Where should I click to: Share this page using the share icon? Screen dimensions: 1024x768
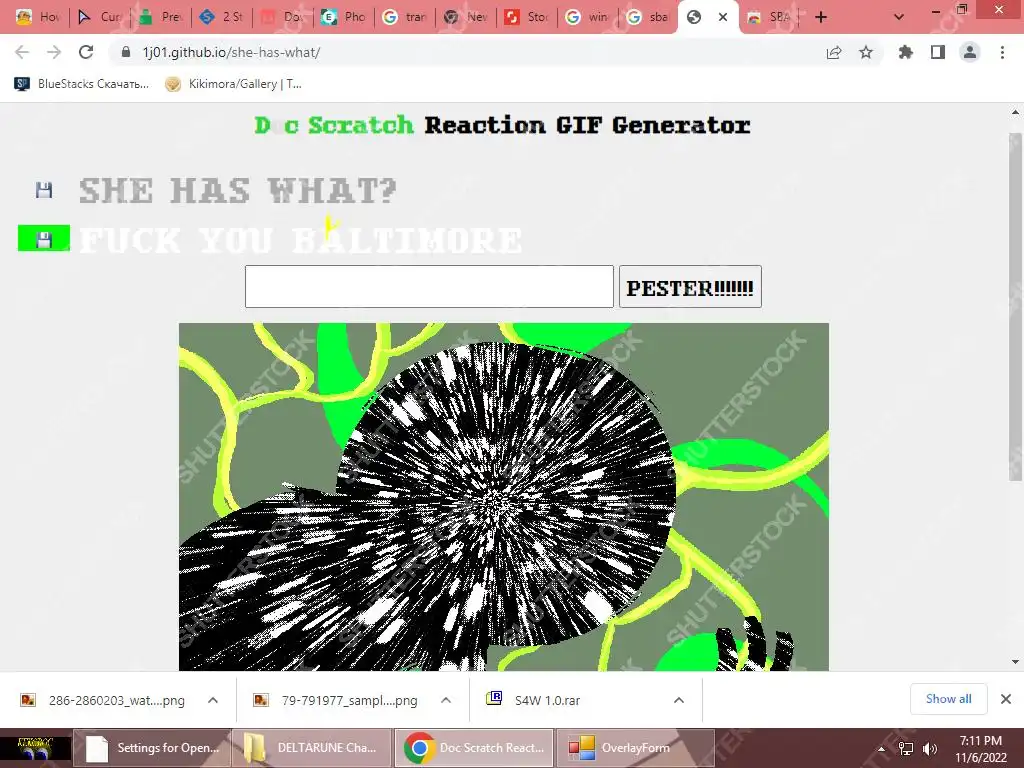click(x=834, y=52)
